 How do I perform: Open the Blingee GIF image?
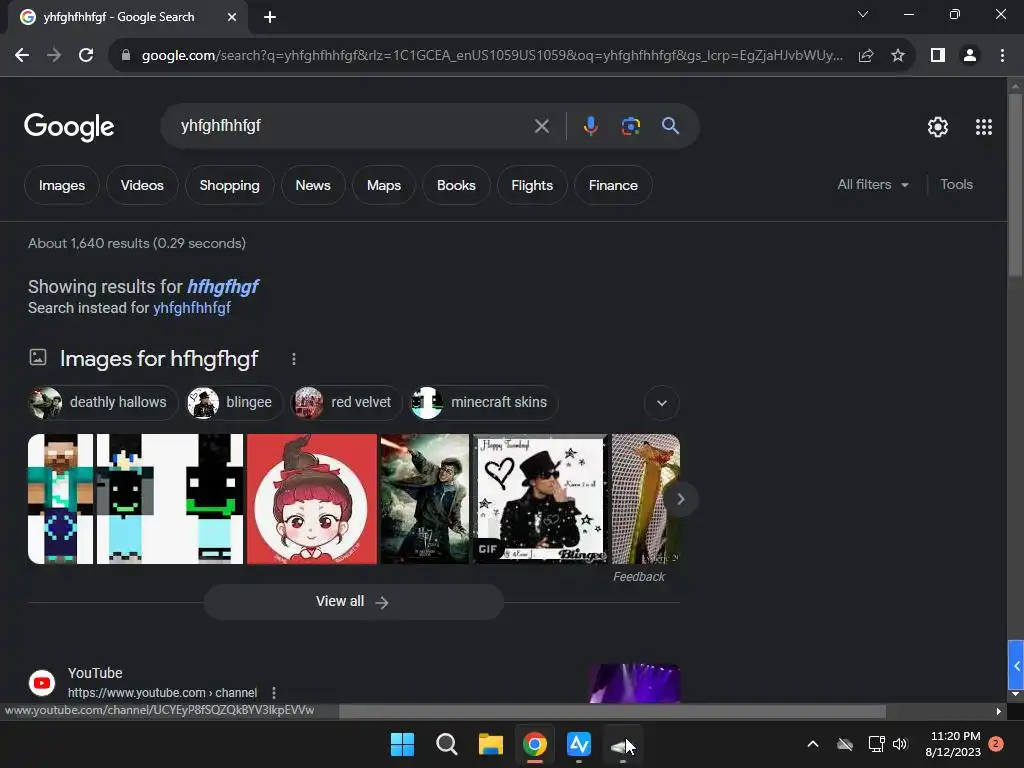click(540, 499)
